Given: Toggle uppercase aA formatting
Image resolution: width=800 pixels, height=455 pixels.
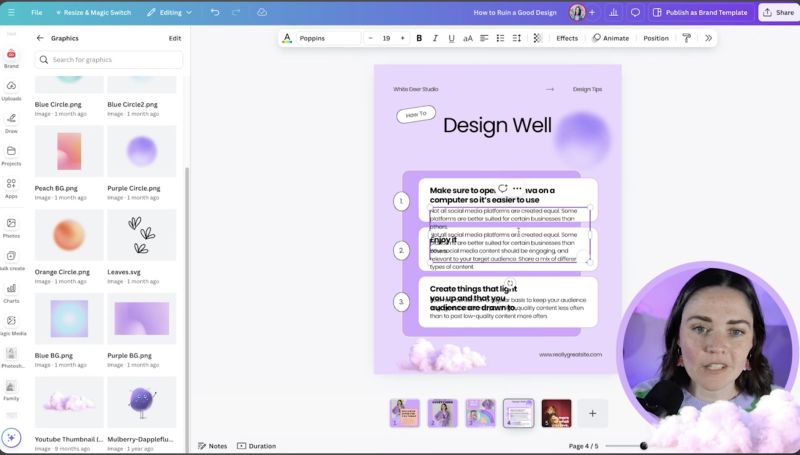Looking at the screenshot, I should click(467, 38).
